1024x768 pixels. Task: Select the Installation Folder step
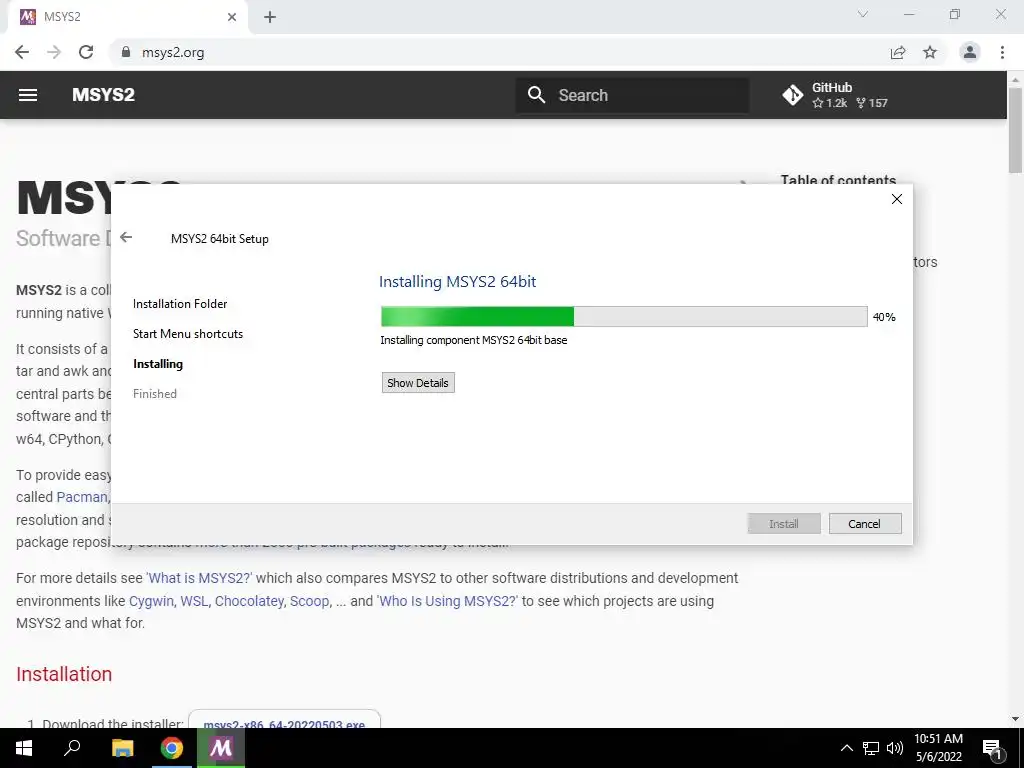[x=180, y=304]
